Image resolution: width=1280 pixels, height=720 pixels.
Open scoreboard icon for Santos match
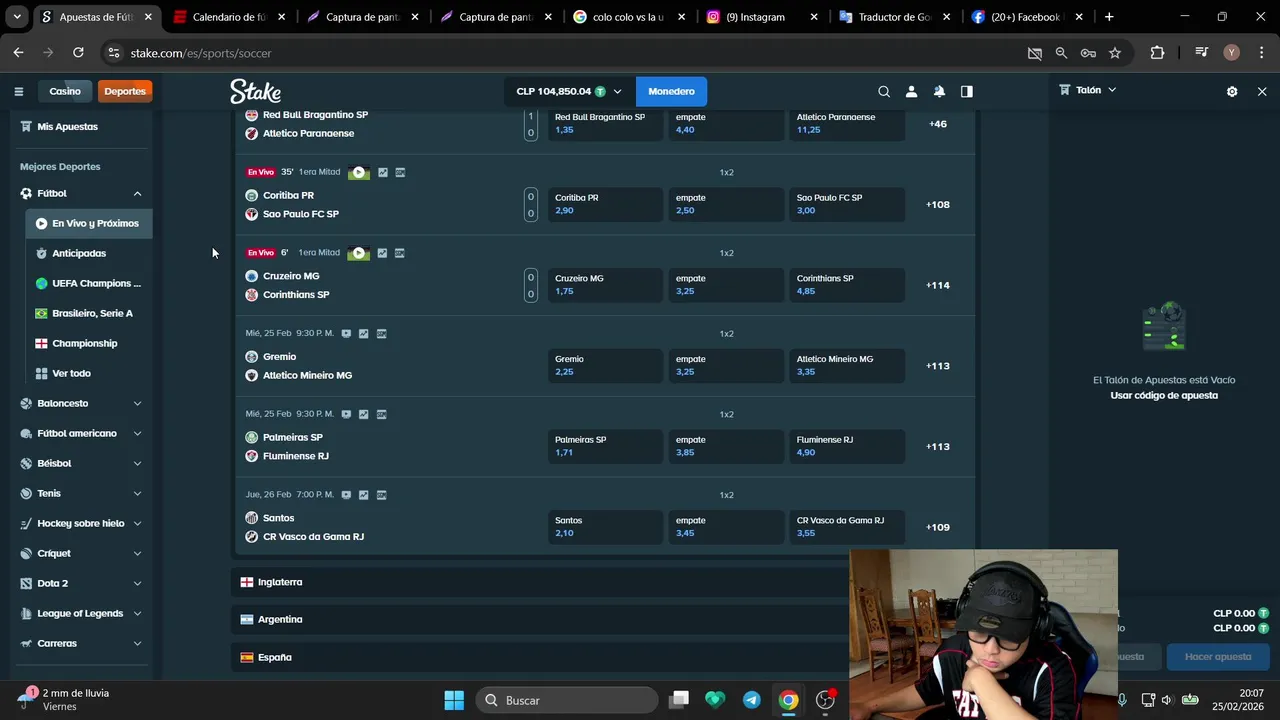(x=382, y=495)
